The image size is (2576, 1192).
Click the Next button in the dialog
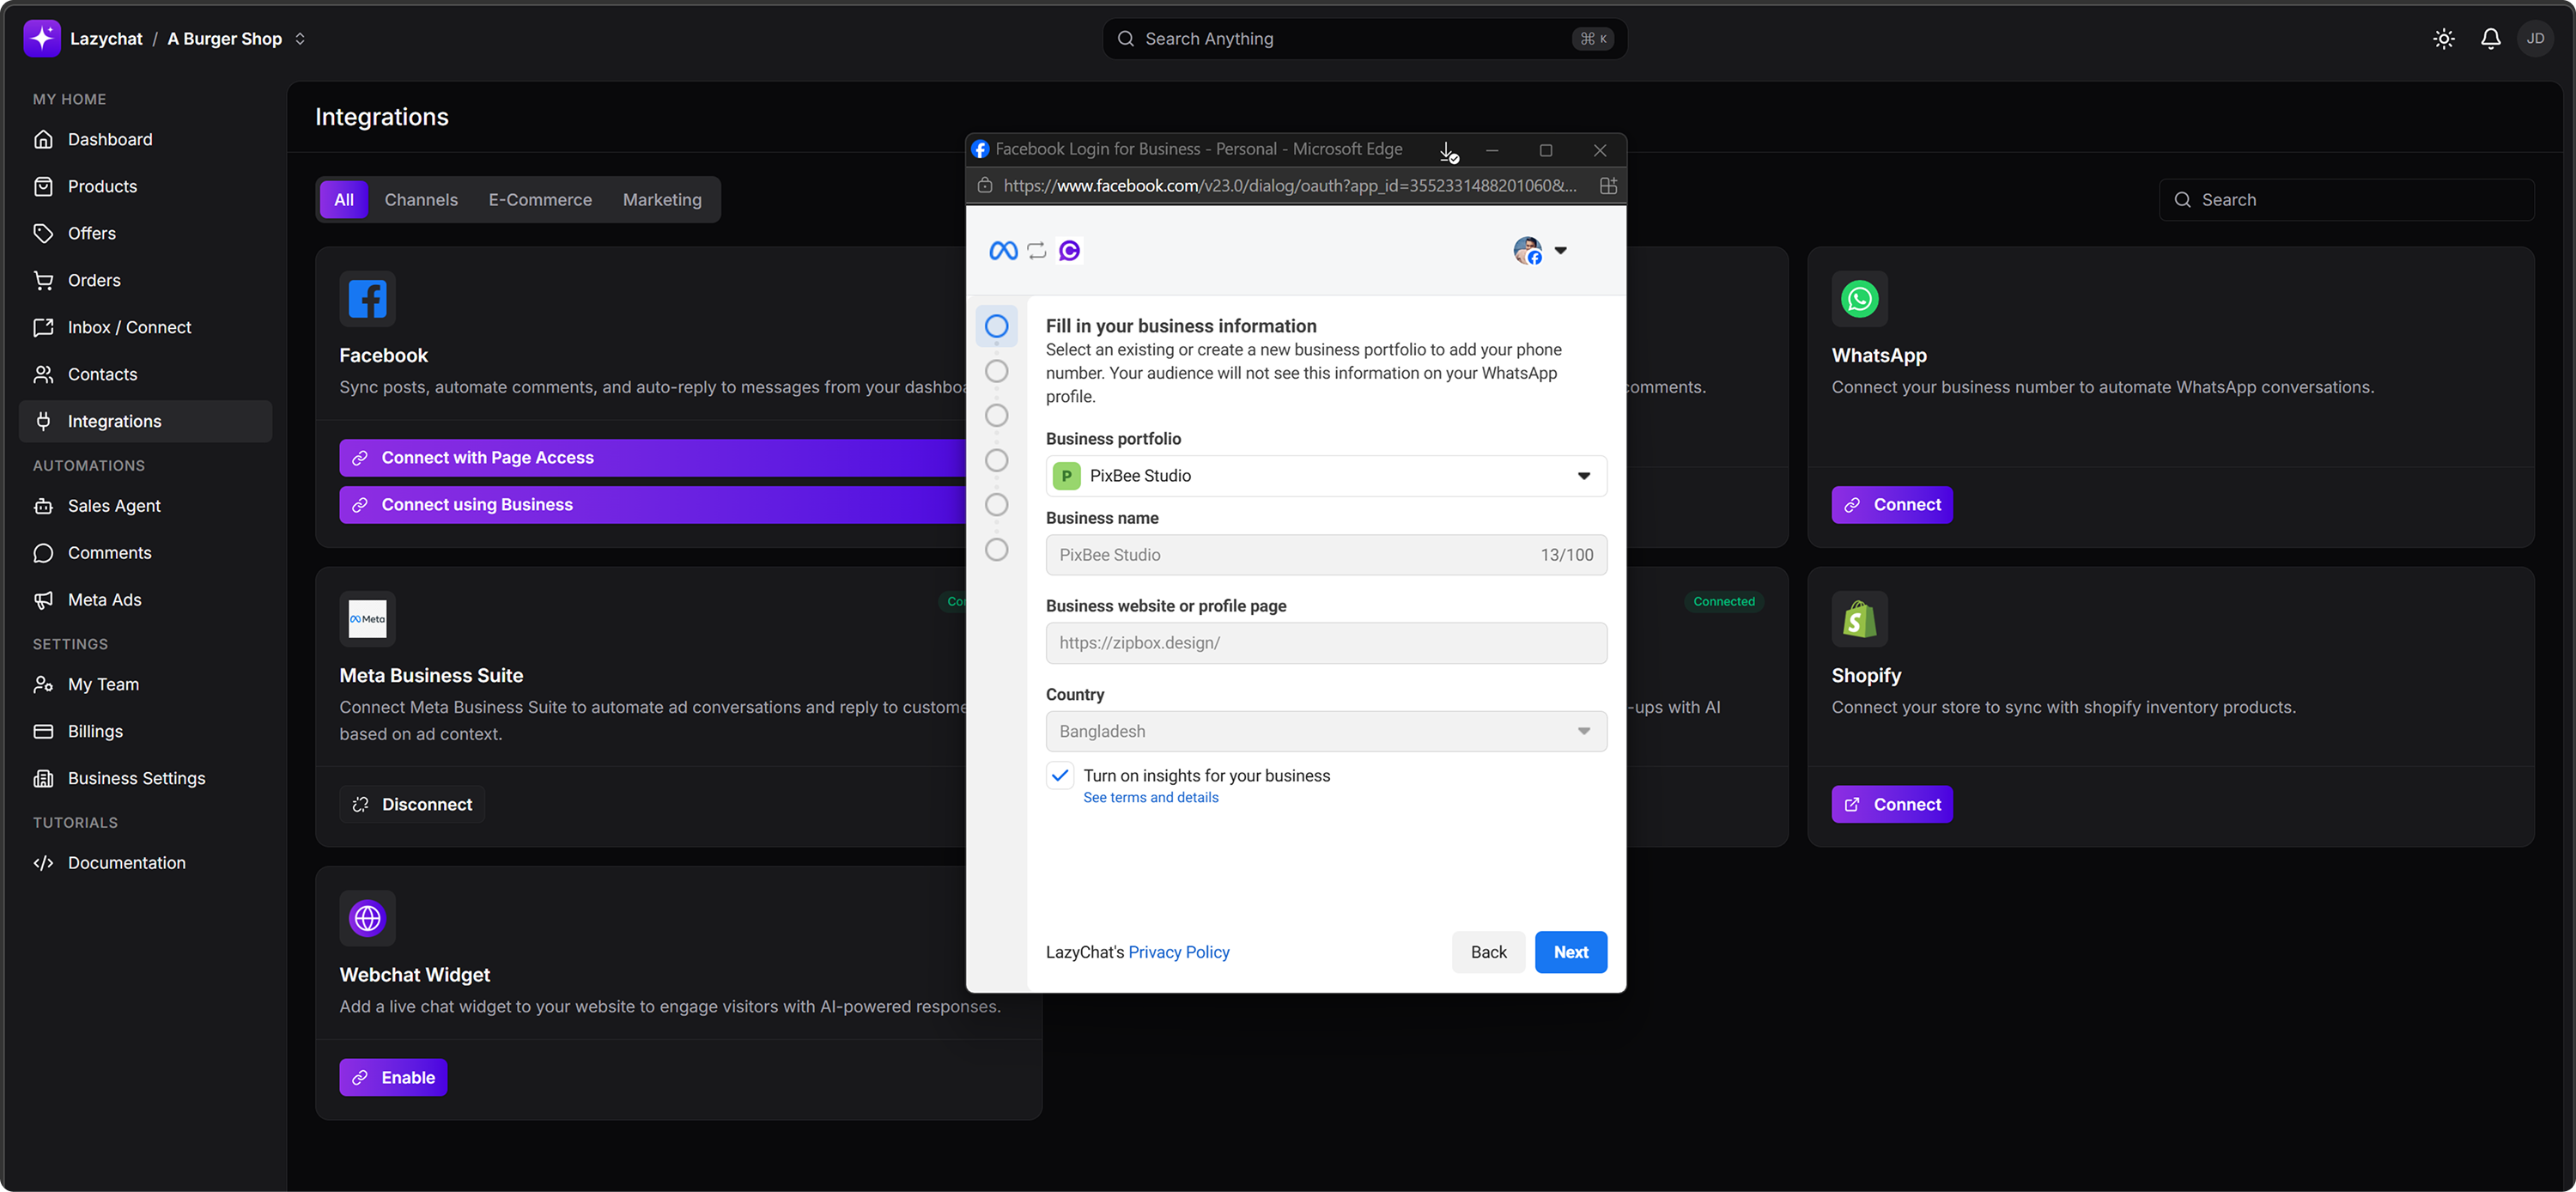click(x=1570, y=952)
